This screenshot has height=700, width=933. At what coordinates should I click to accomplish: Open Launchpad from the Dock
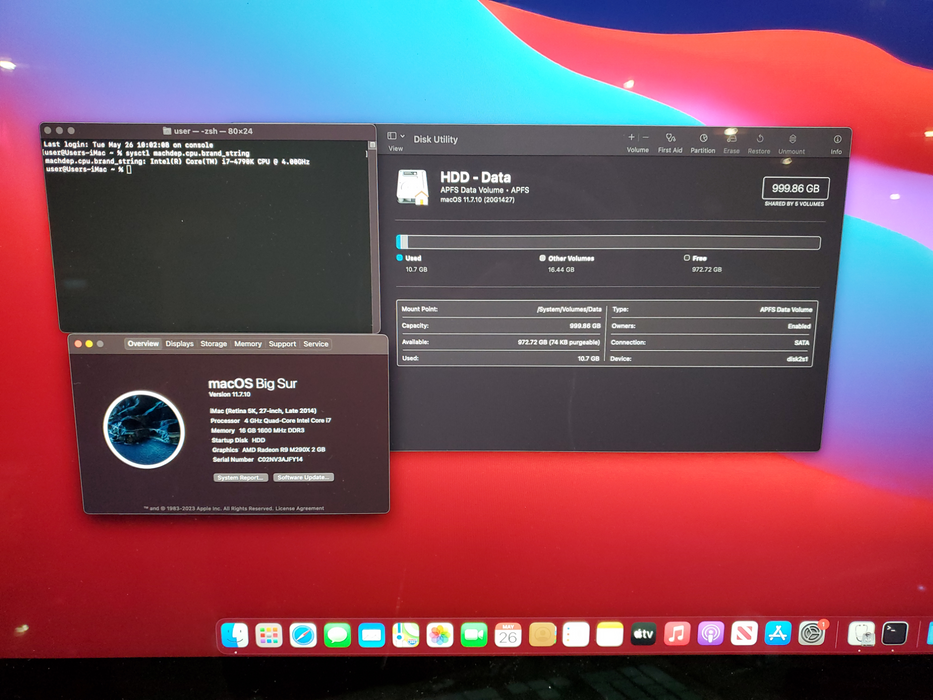click(269, 635)
